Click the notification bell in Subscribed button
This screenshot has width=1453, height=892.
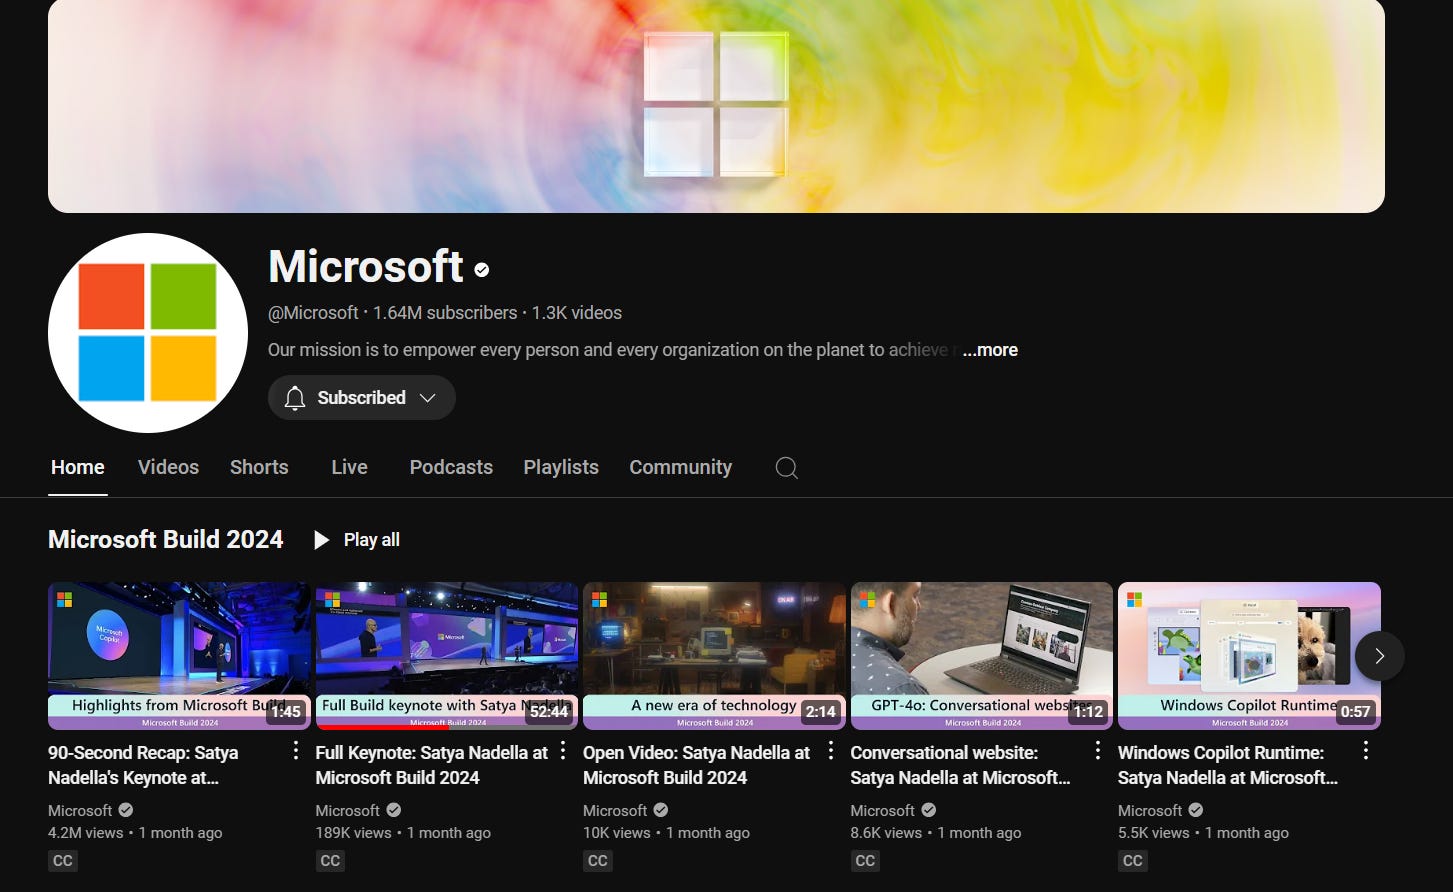tap(294, 398)
